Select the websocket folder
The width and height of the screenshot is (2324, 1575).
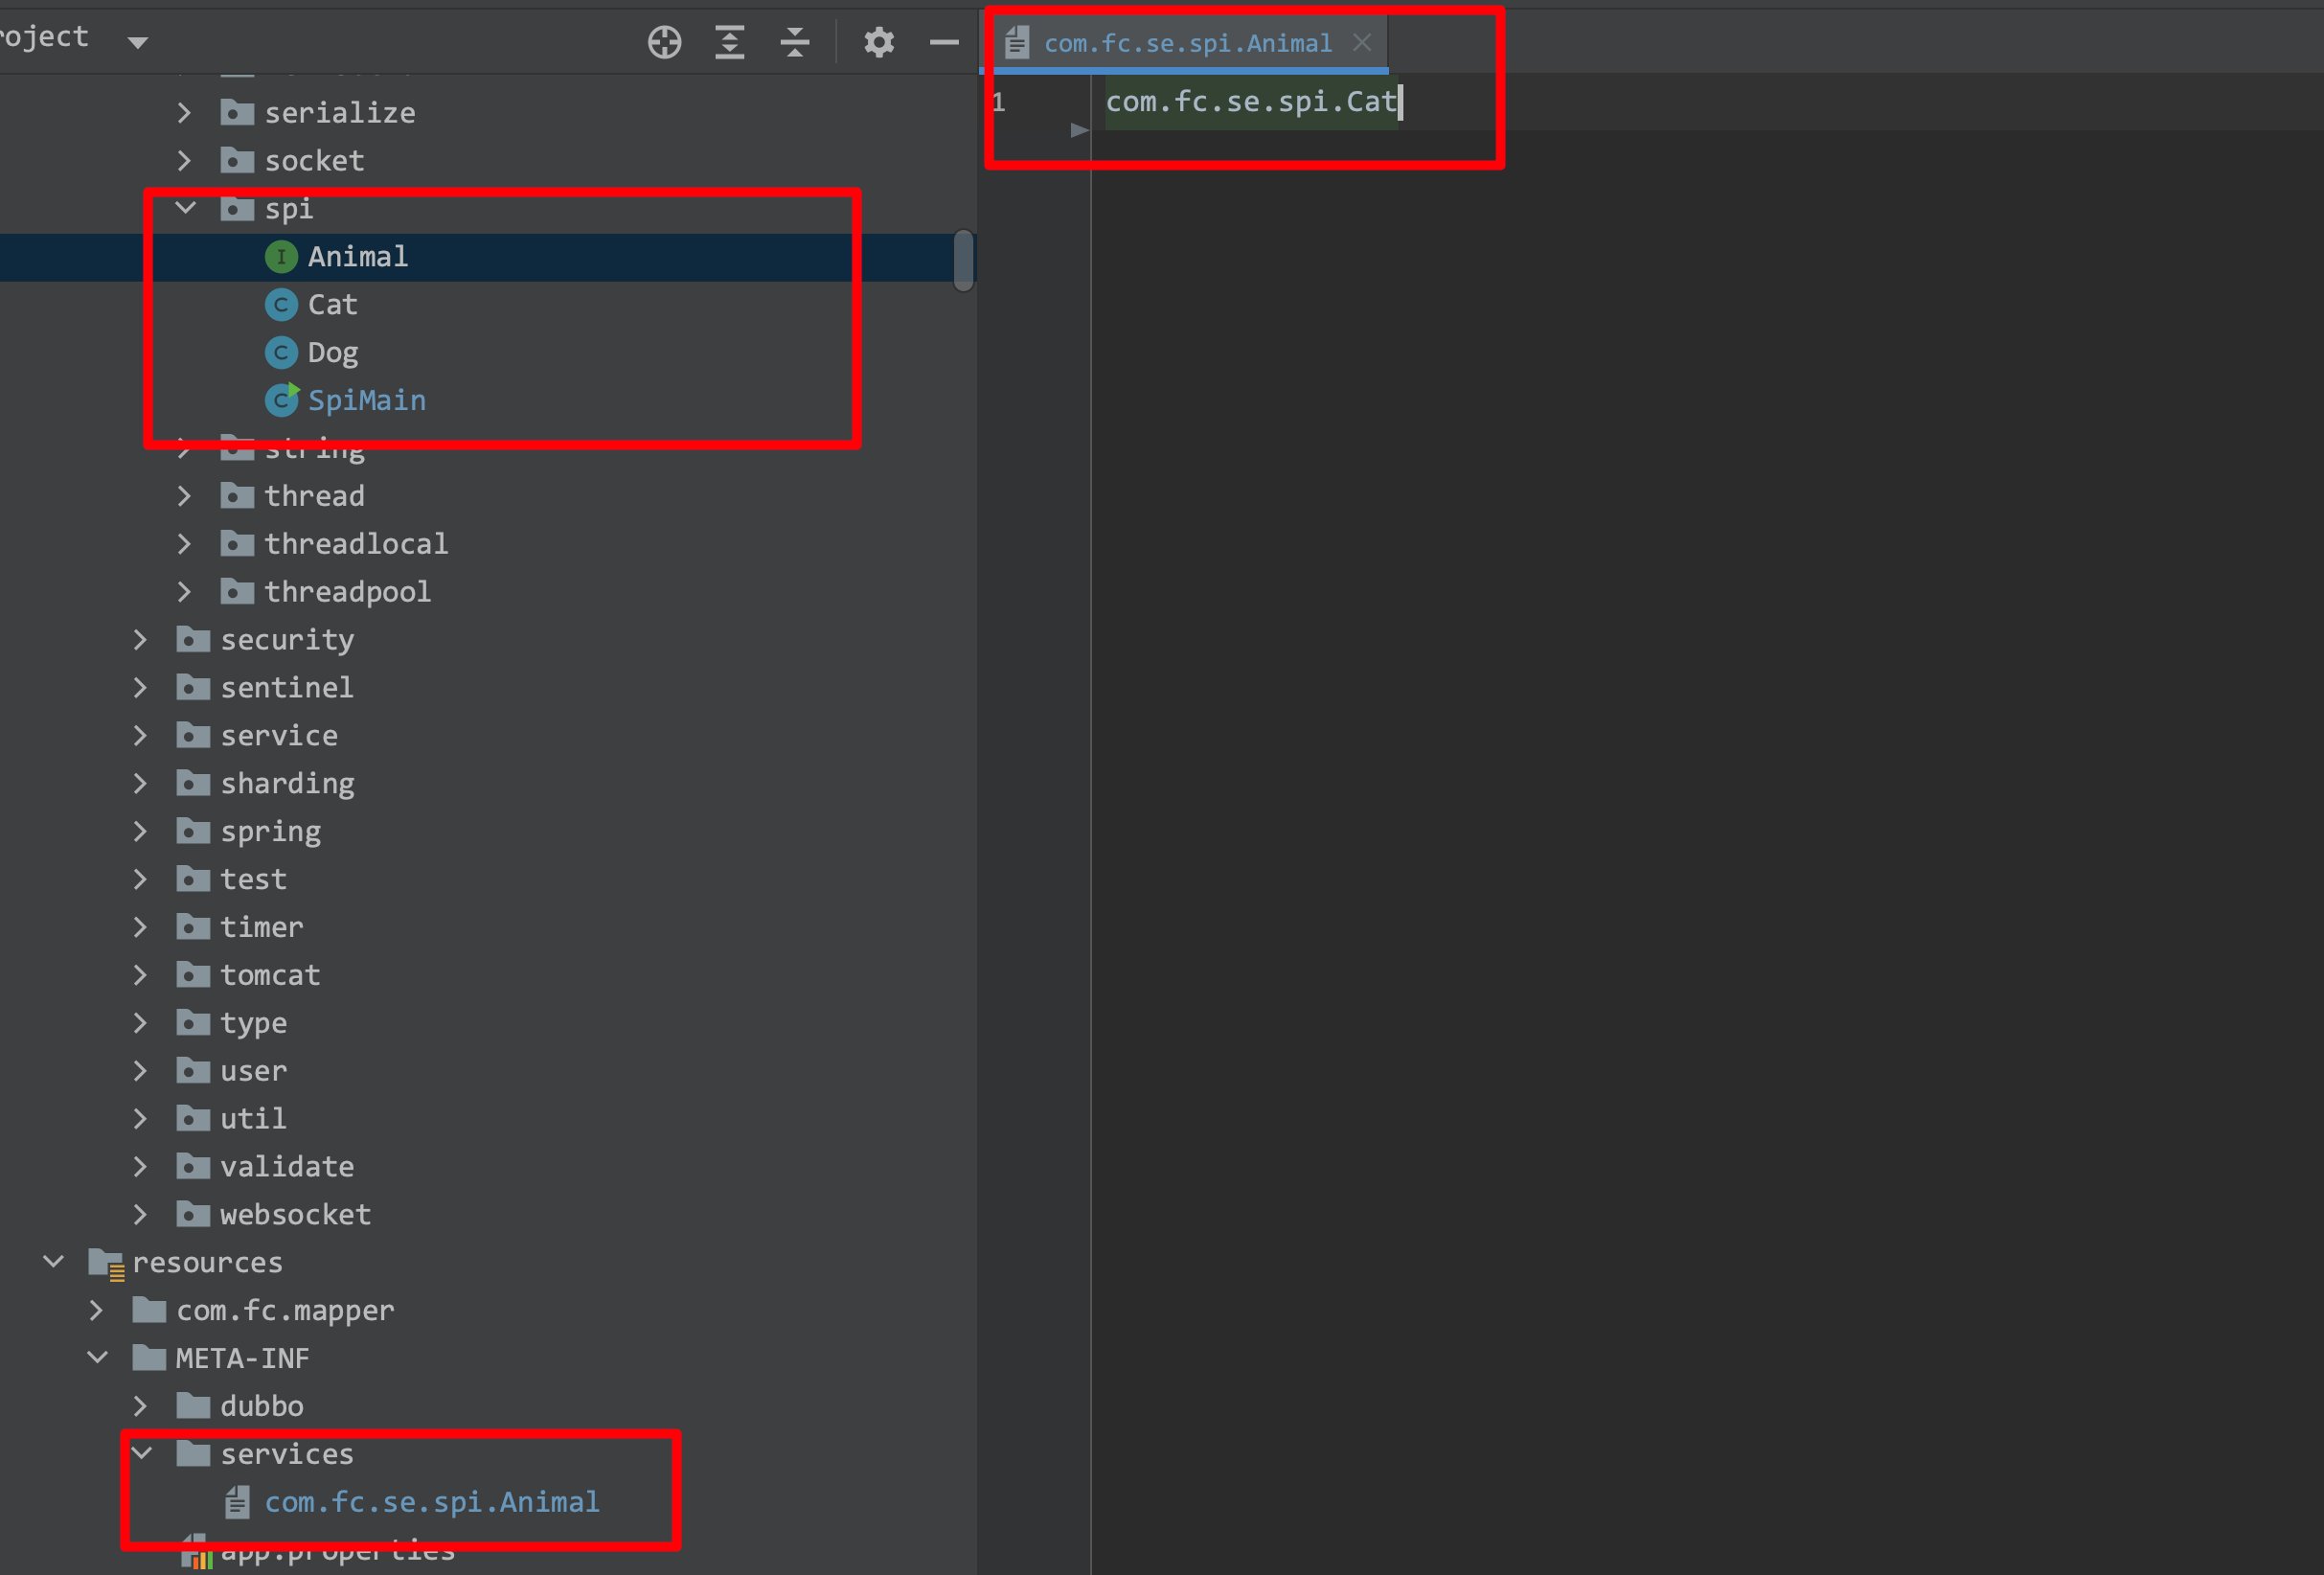pos(295,1214)
